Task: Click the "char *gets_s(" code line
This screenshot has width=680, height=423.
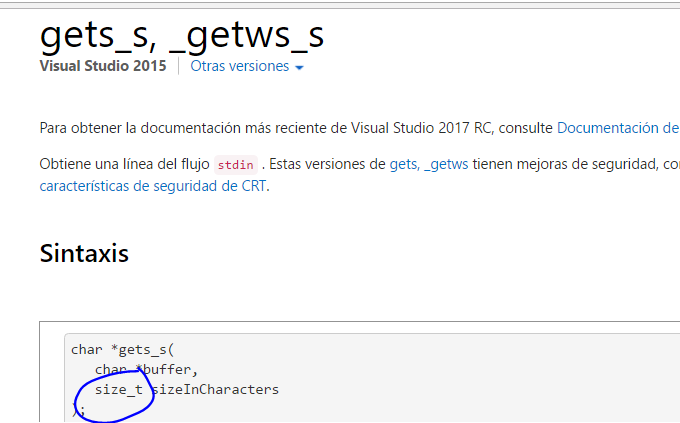Action: (122, 349)
